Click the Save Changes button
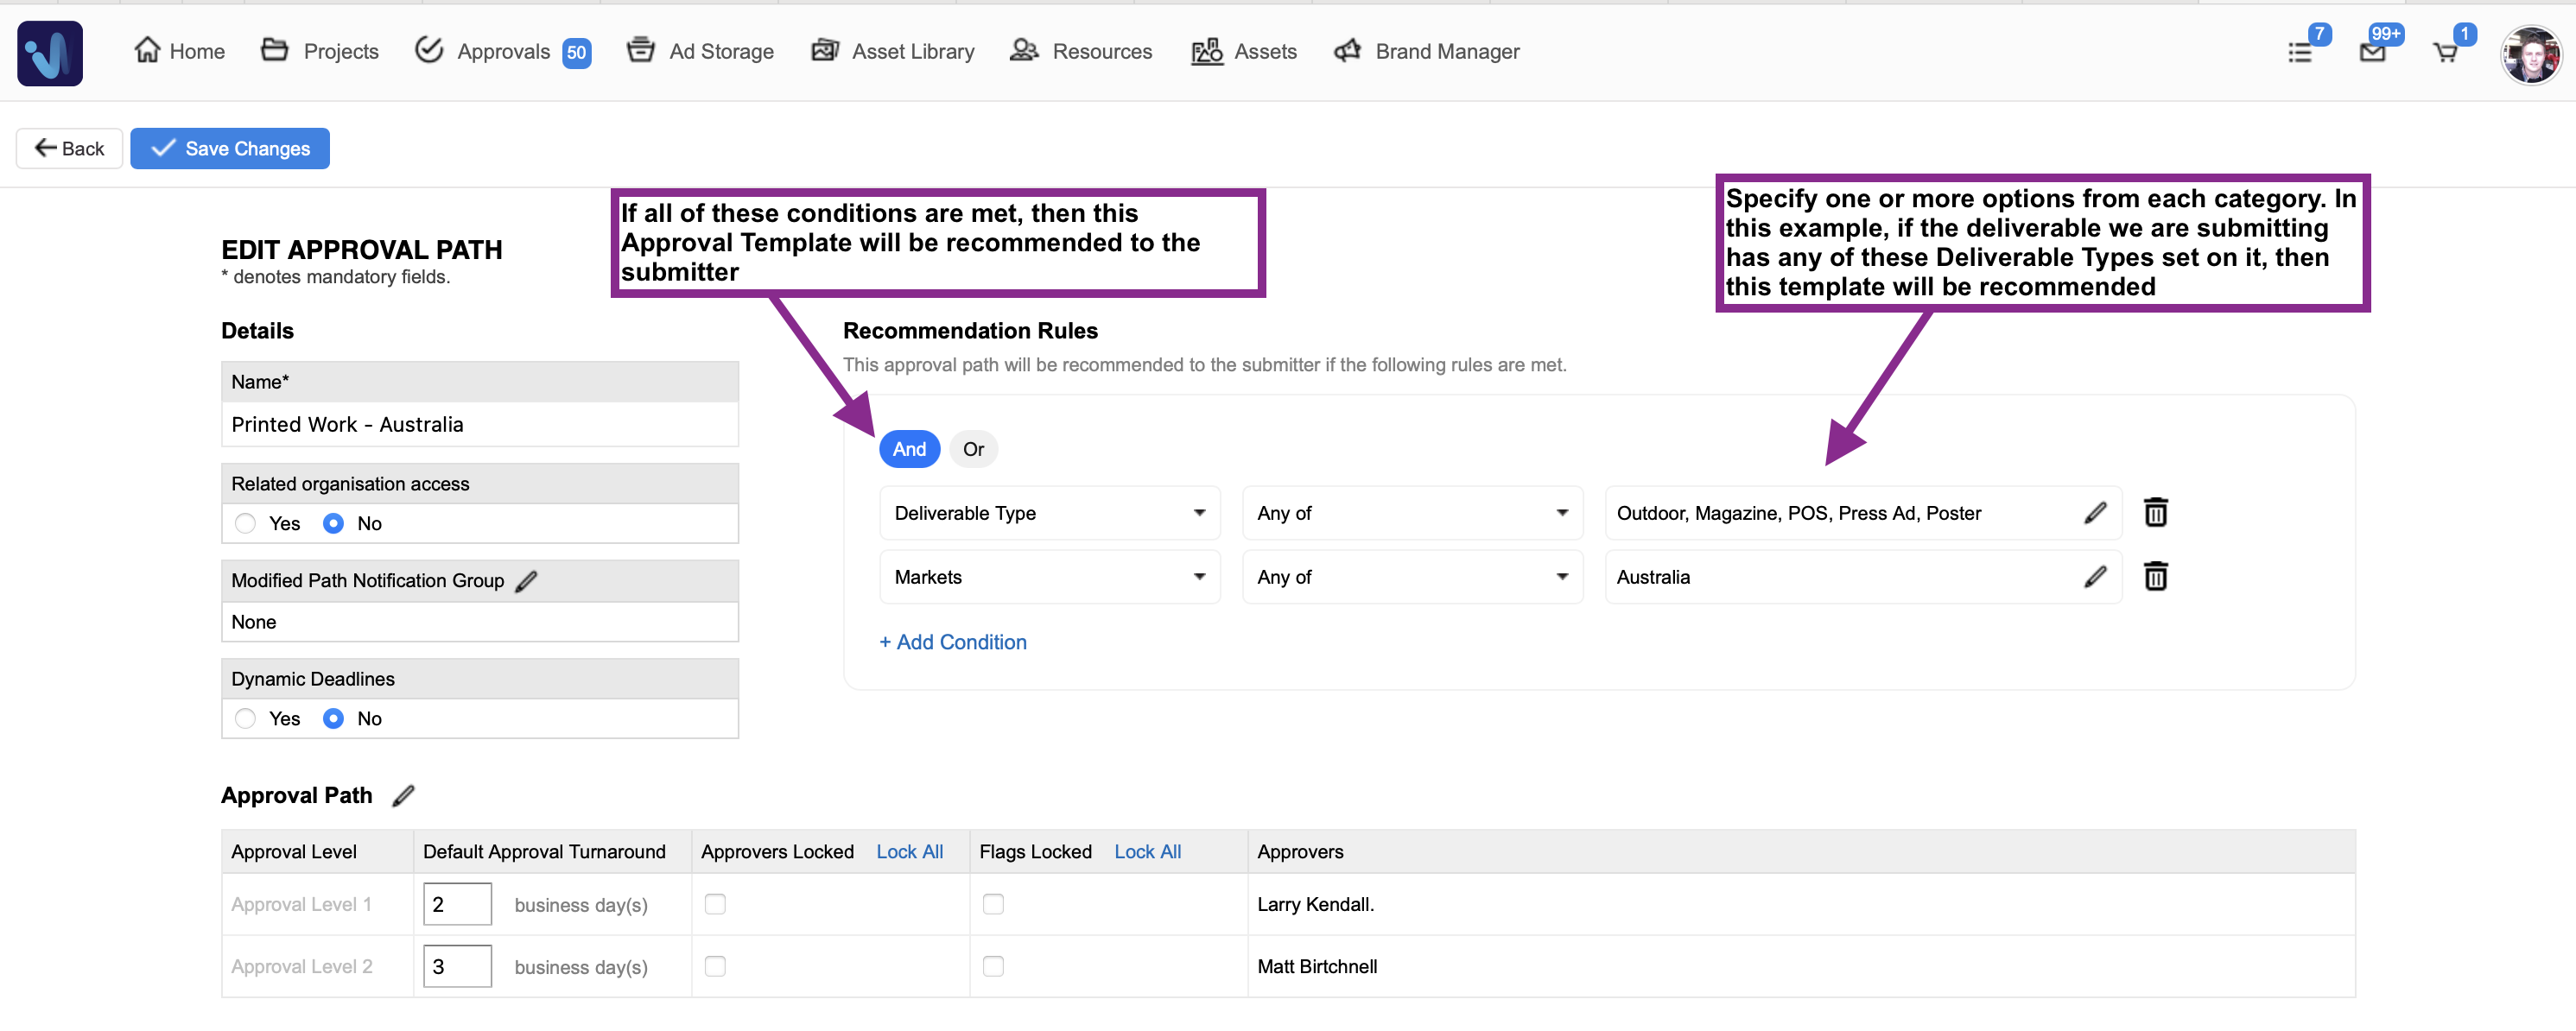Viewport: 2576px width, 1031px height. click(x=230, y=149)
